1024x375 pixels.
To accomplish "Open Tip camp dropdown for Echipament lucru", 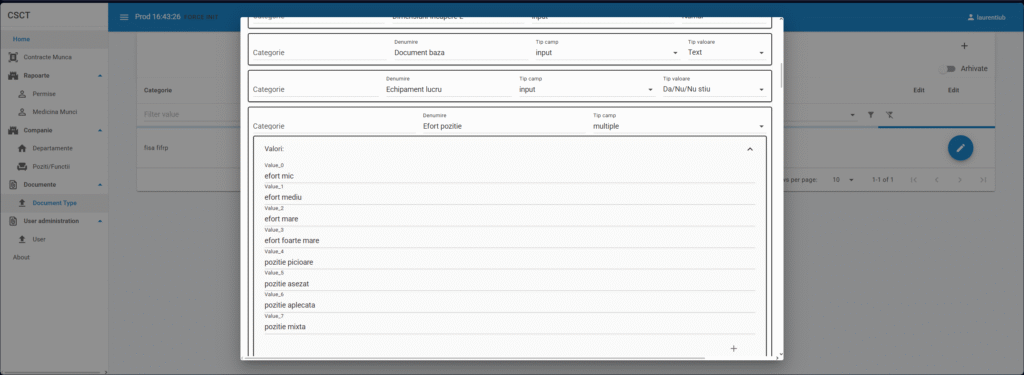I will 586,89.
